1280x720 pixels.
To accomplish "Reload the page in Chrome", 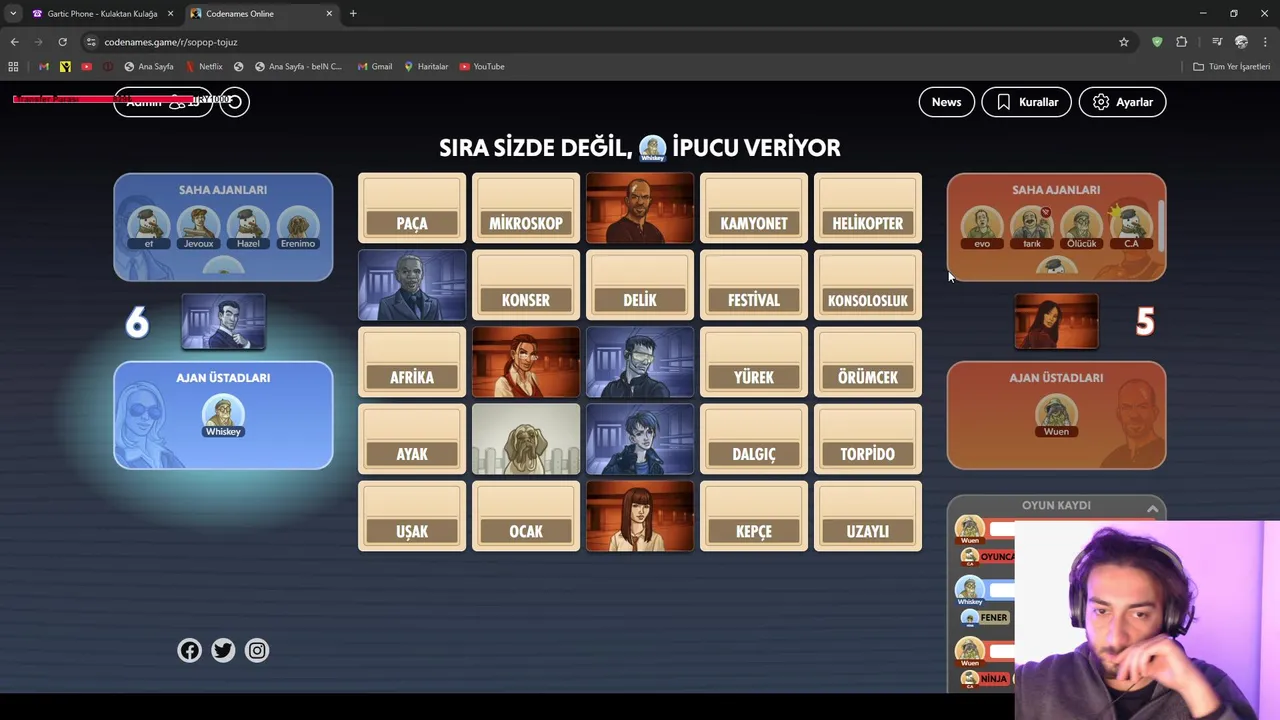I will [62, 42].
